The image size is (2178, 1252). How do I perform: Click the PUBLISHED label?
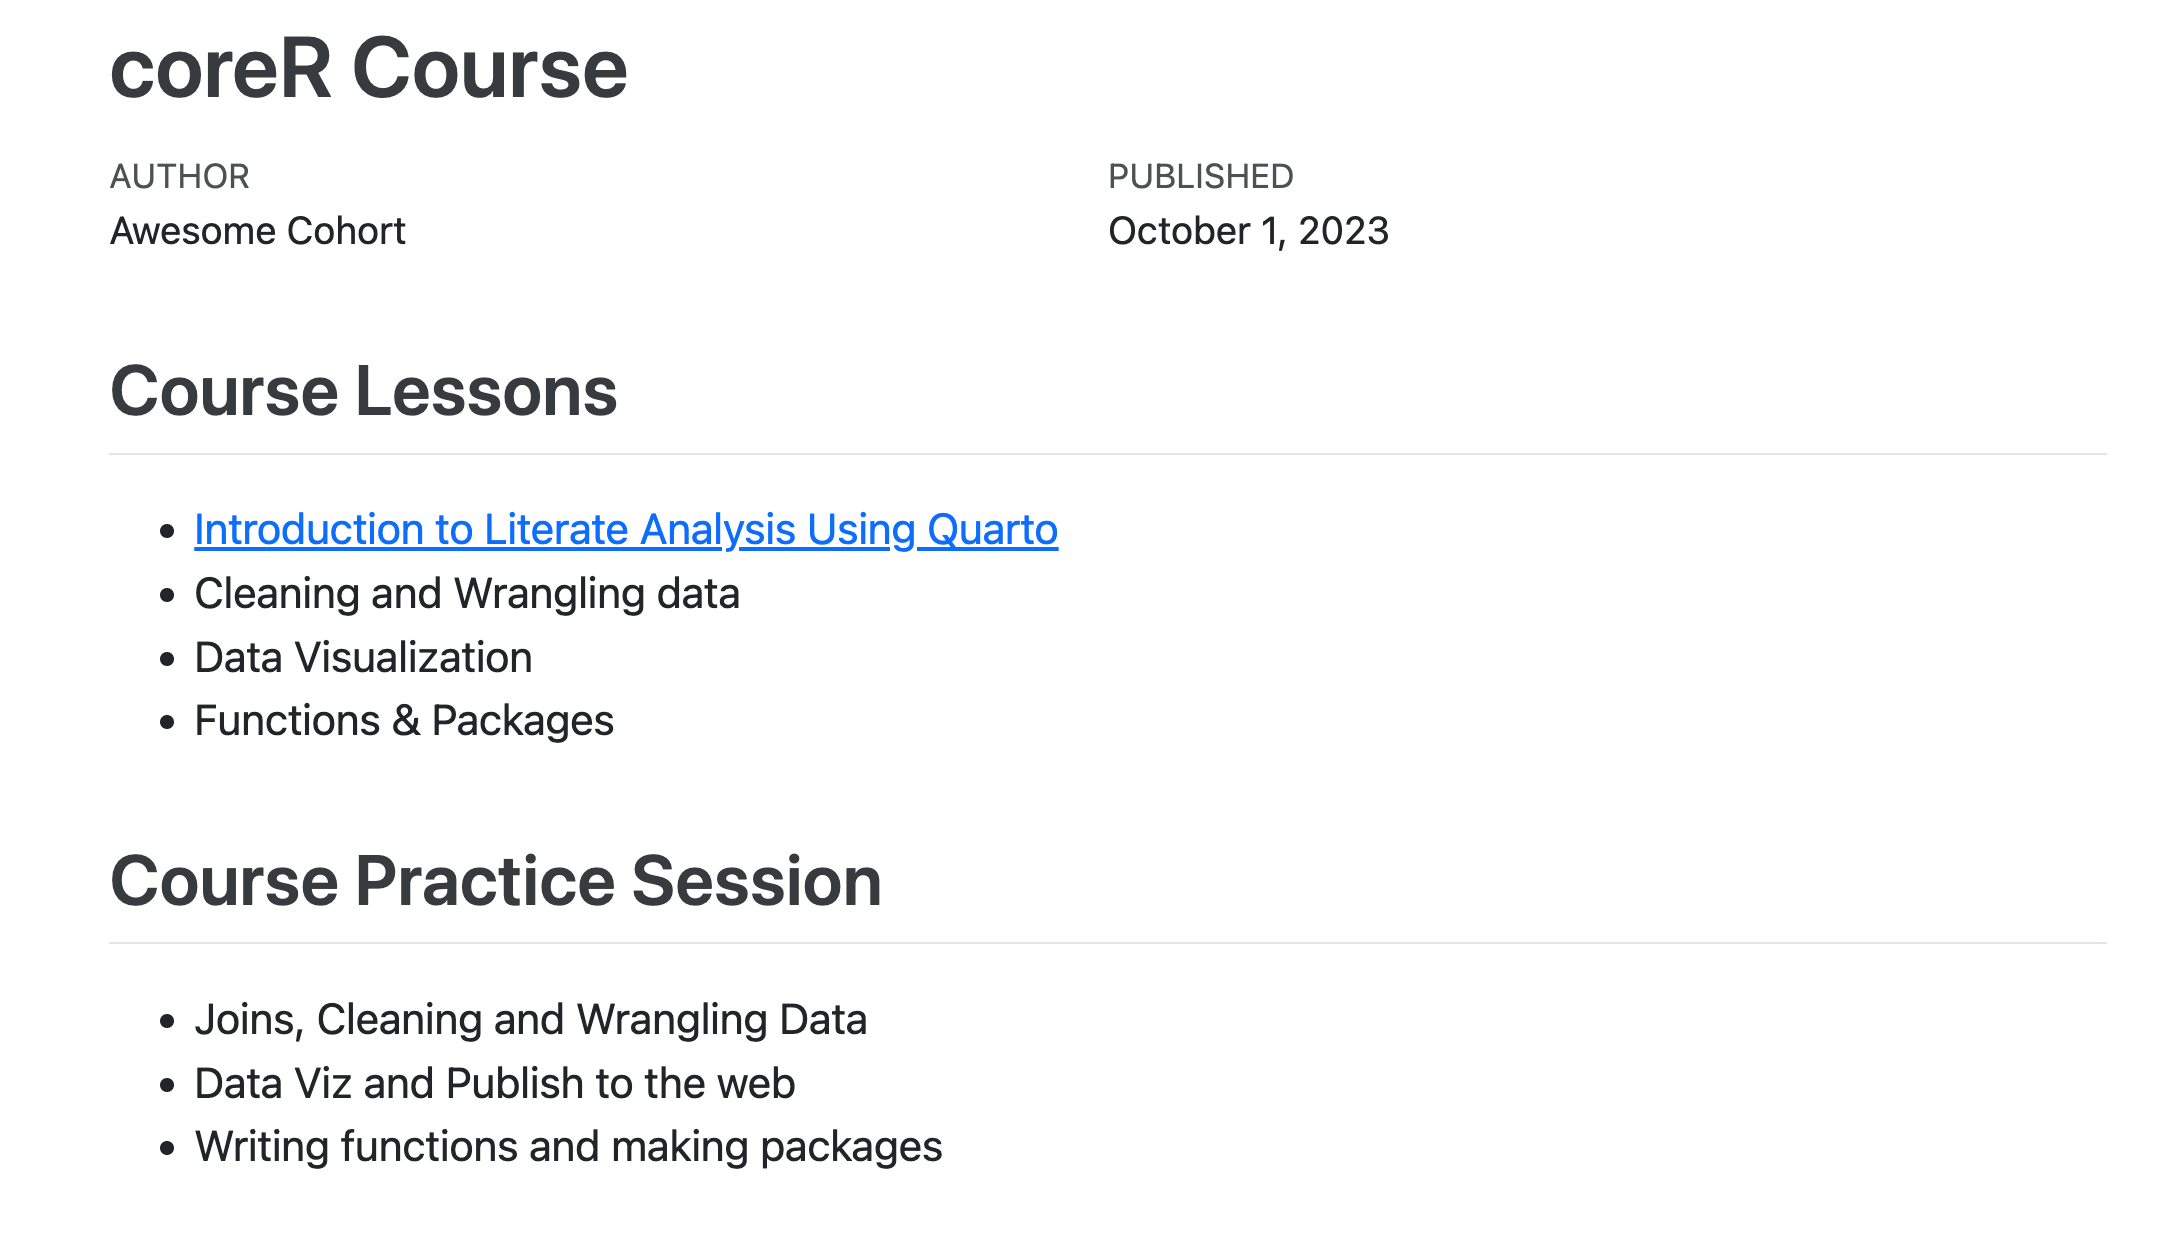pos(1200,177)
